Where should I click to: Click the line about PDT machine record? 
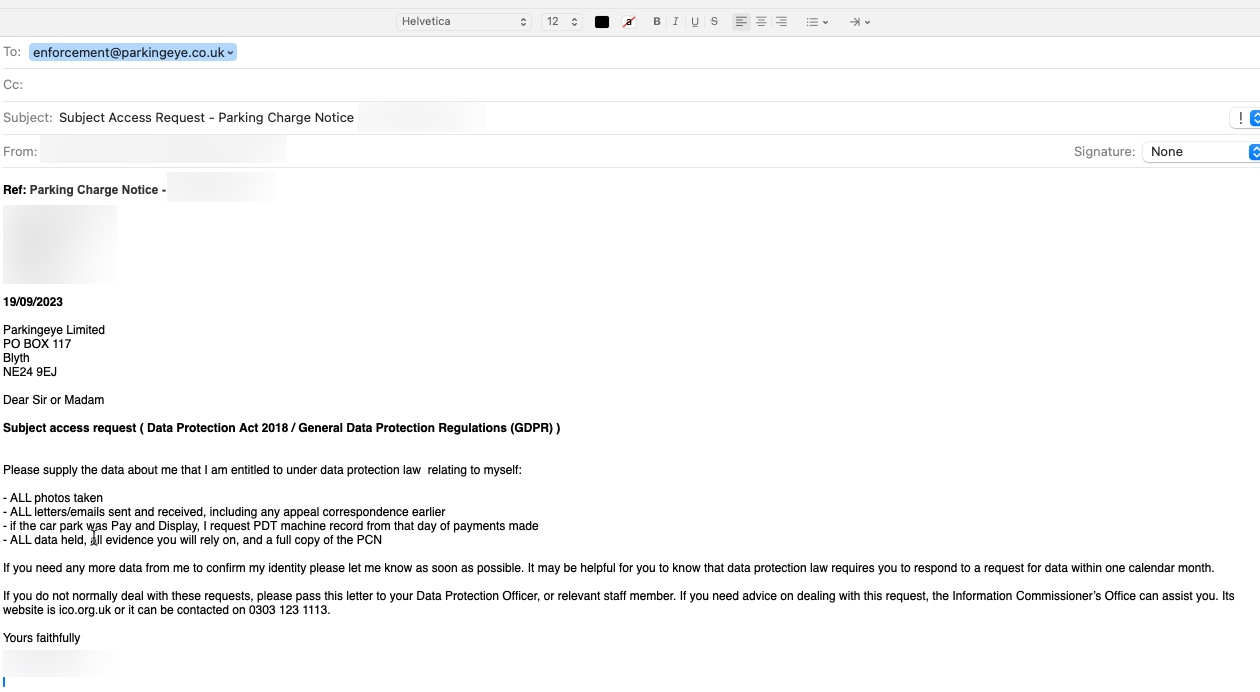pyautogui.click(x=271, y=526)
